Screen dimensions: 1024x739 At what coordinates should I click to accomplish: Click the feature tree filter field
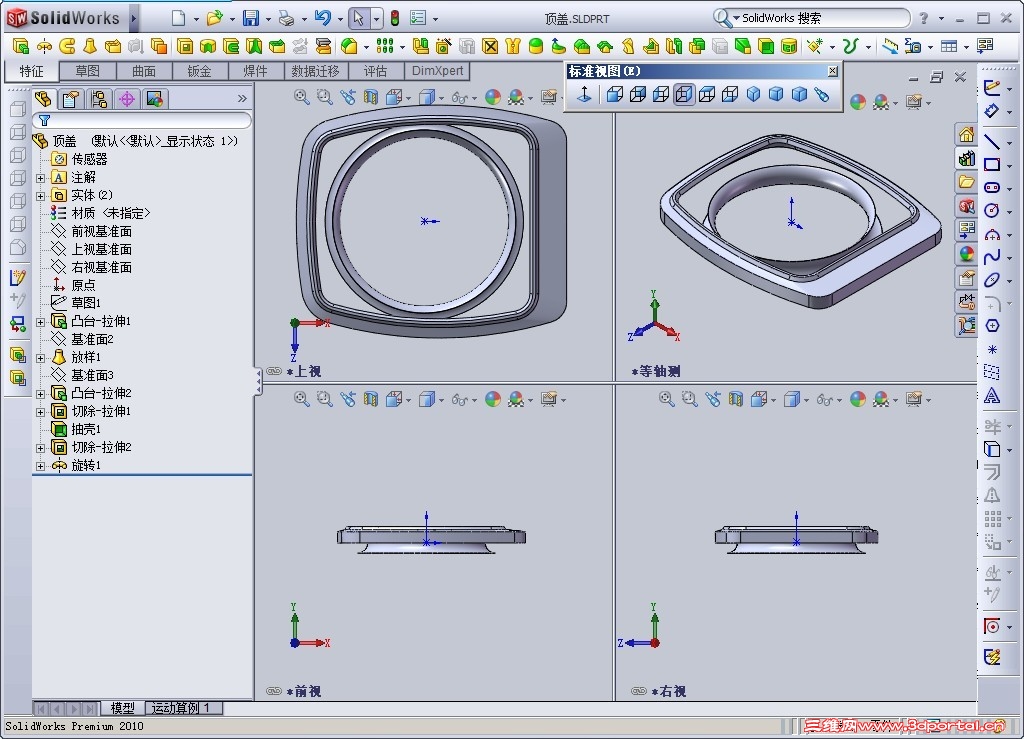(x=142, y=120)
